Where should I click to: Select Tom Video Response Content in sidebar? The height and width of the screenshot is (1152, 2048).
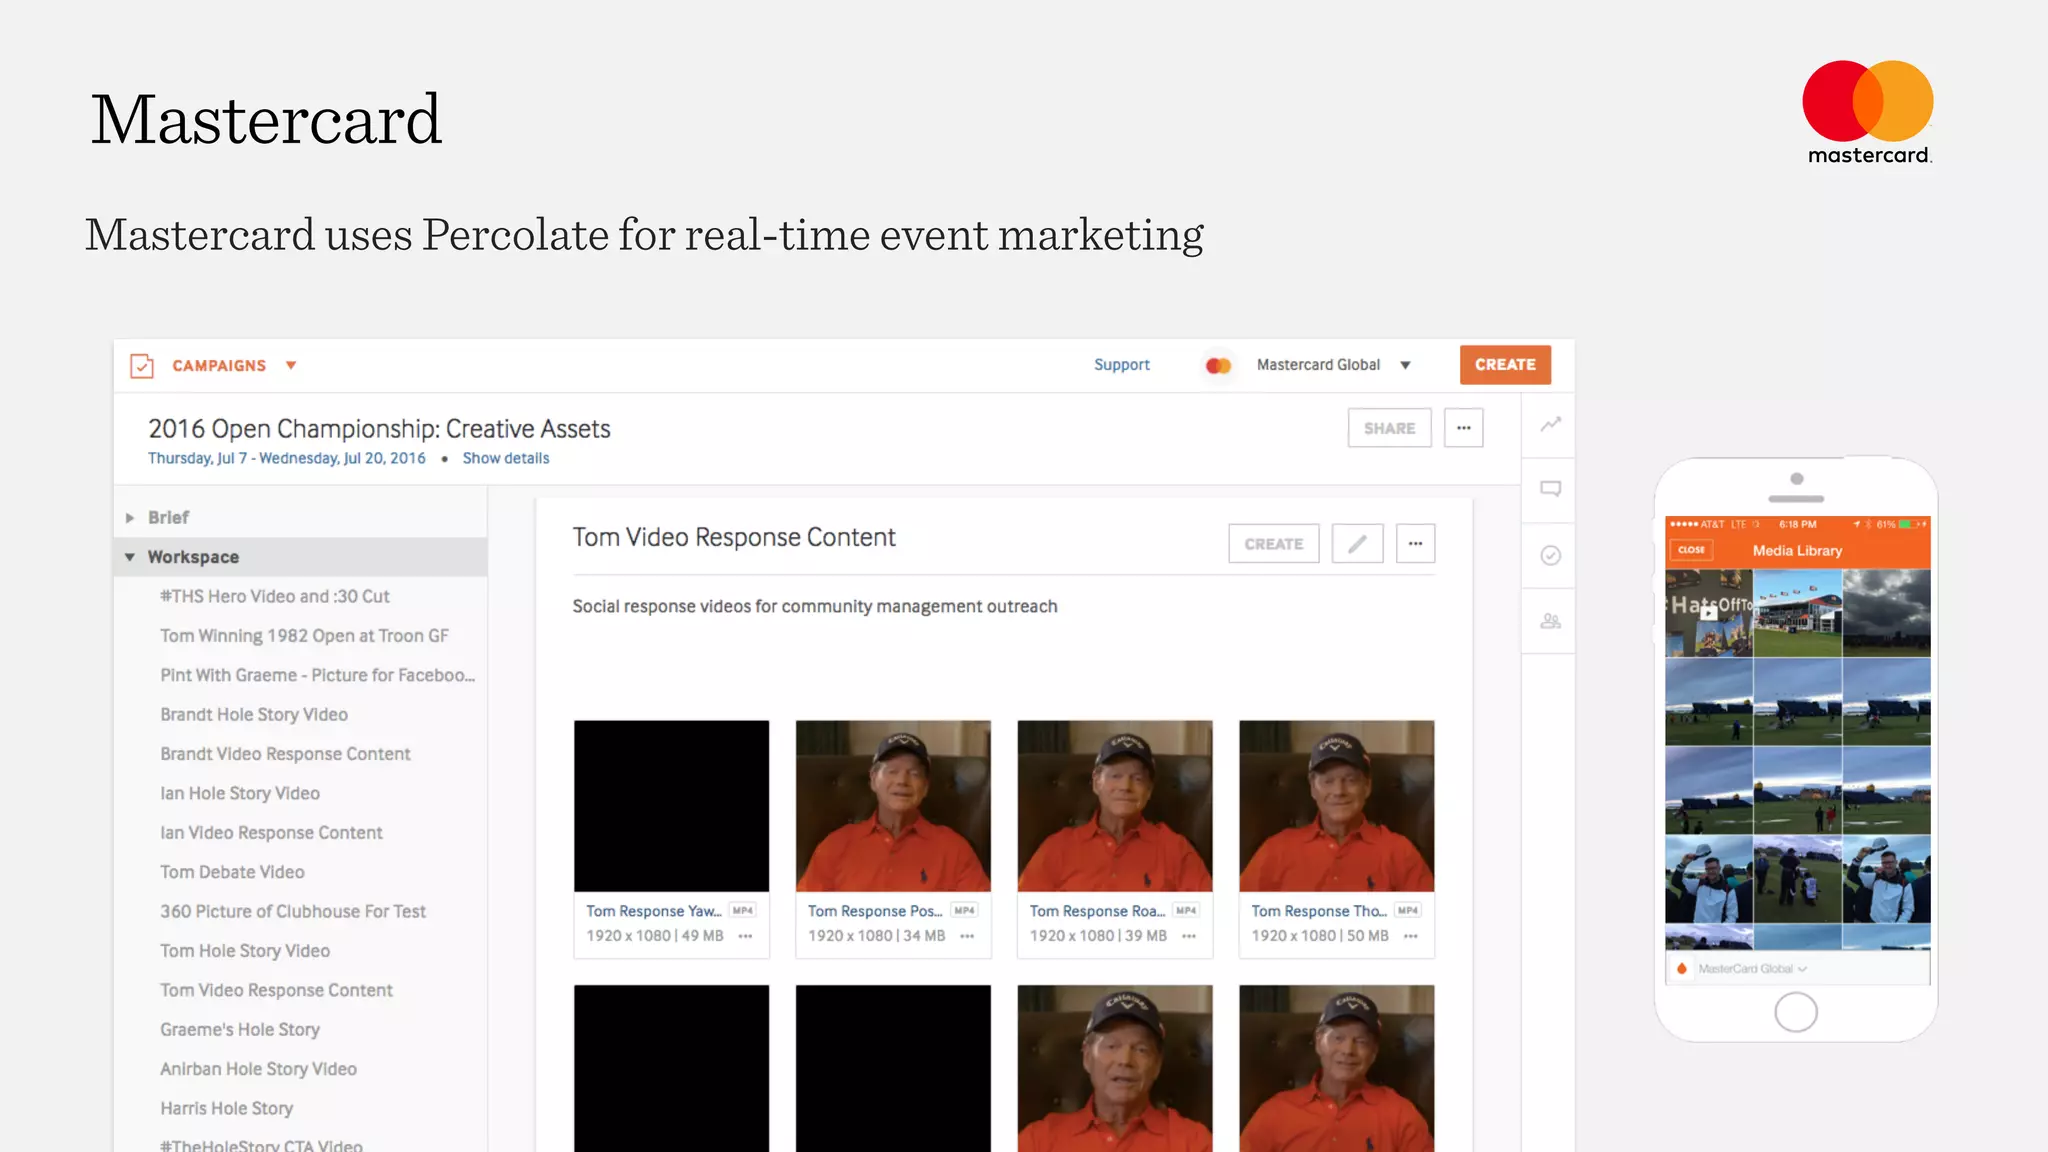(x=276, y=990)
